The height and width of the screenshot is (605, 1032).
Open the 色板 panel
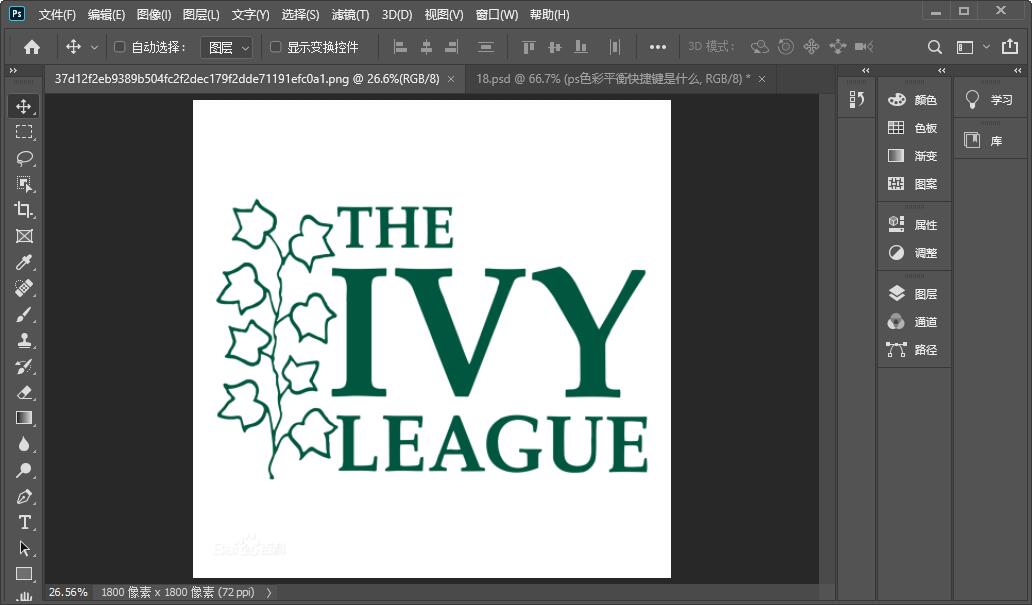pyautogui.click(x=914, y=128)
